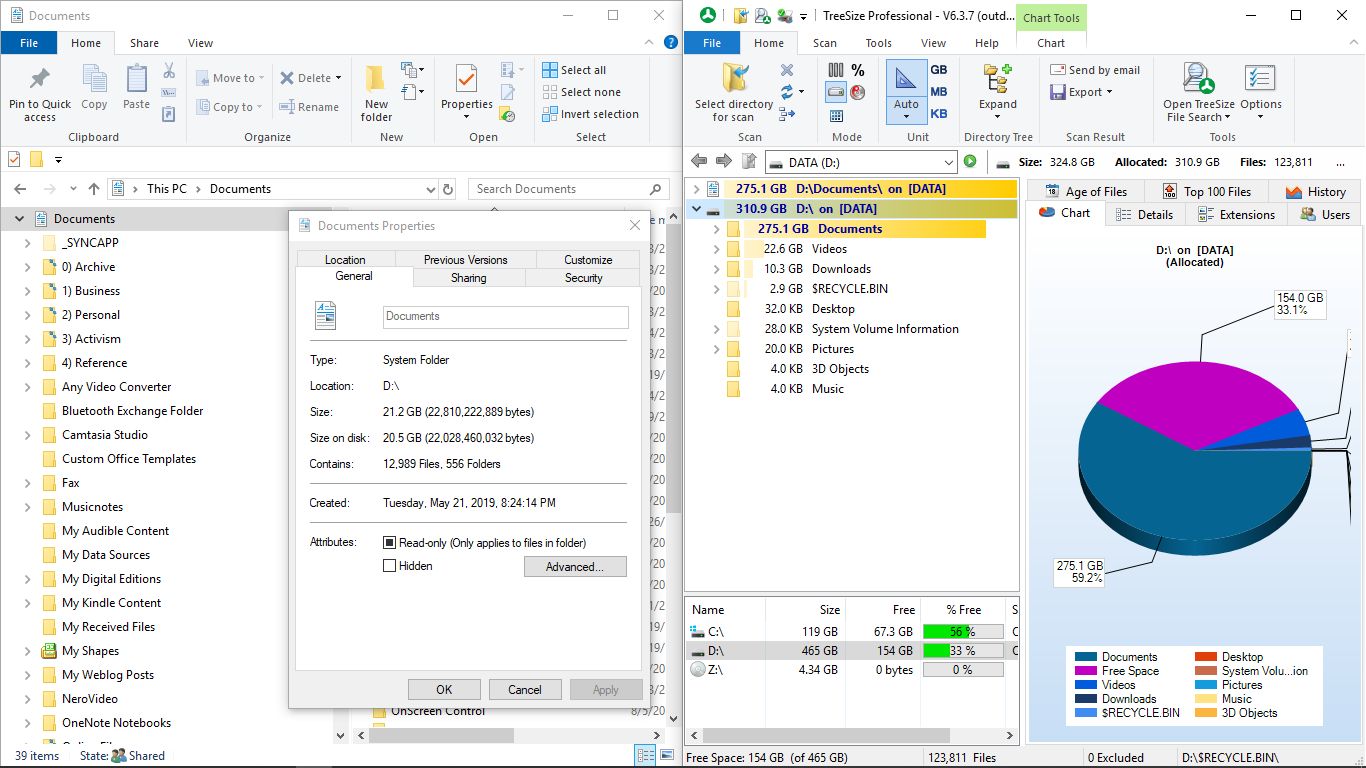Click the Documents legend color swatch
This screenshot has height=768, width=1366.
pos(1085,657)
